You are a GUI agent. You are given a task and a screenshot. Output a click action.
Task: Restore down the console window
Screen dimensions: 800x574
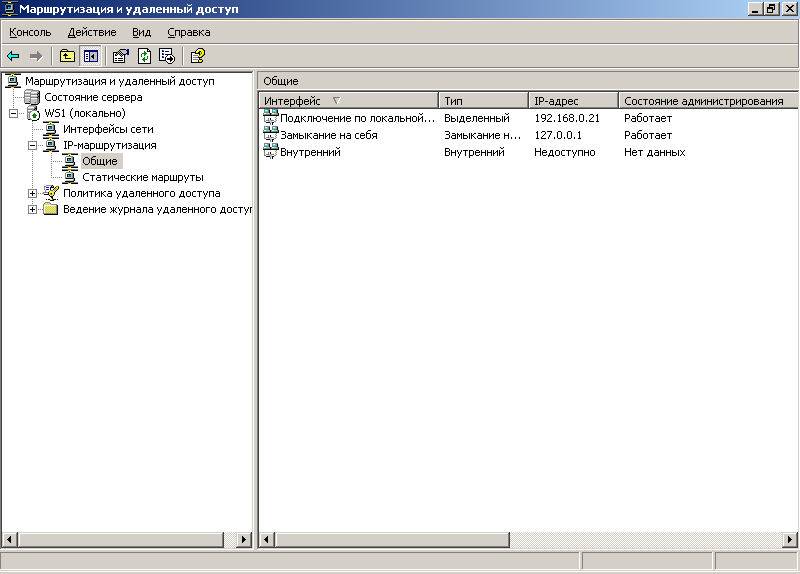[771, 9]
